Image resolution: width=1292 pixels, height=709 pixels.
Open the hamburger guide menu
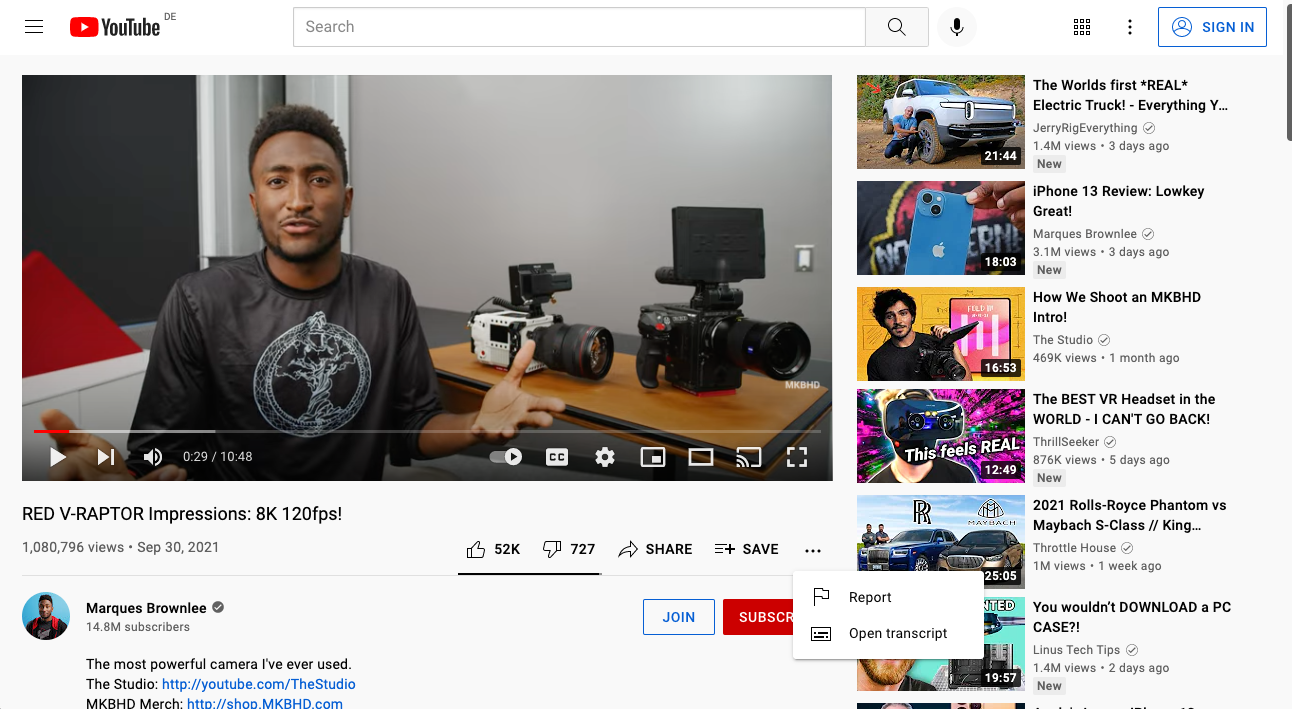click(x=34, y=27)
